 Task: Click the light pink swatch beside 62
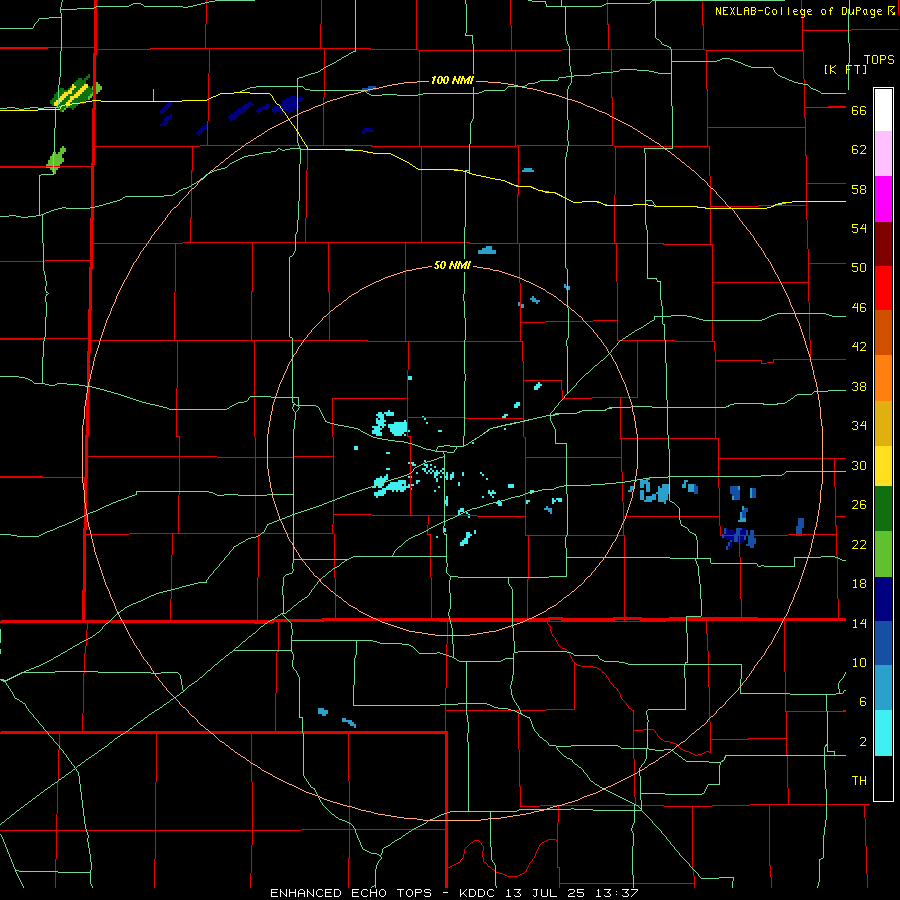(883, 153)
